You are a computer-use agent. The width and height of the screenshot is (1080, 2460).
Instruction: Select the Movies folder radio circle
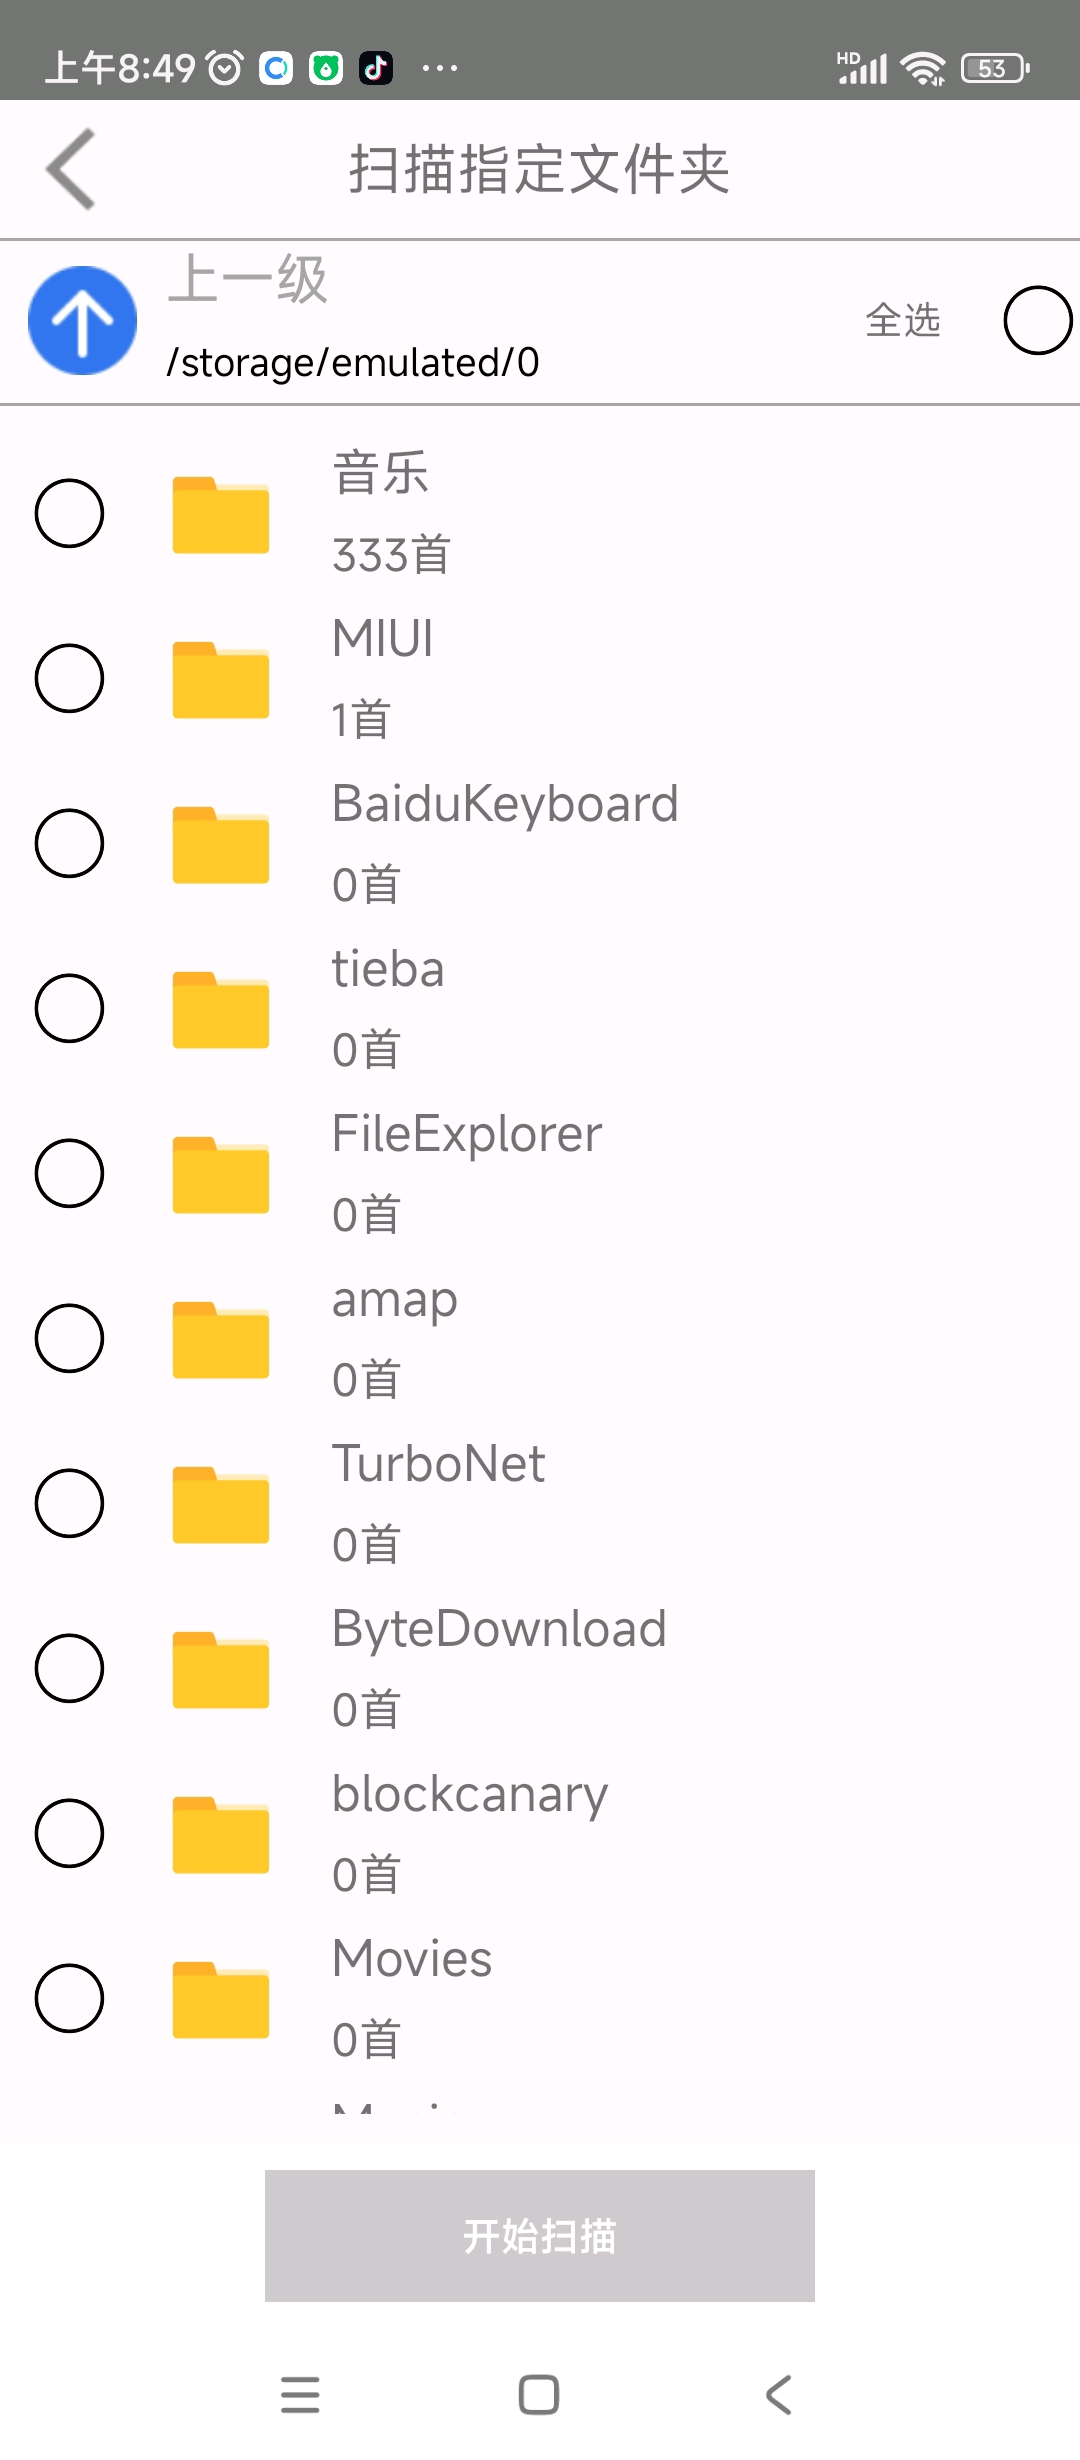tap(69, 1998)
